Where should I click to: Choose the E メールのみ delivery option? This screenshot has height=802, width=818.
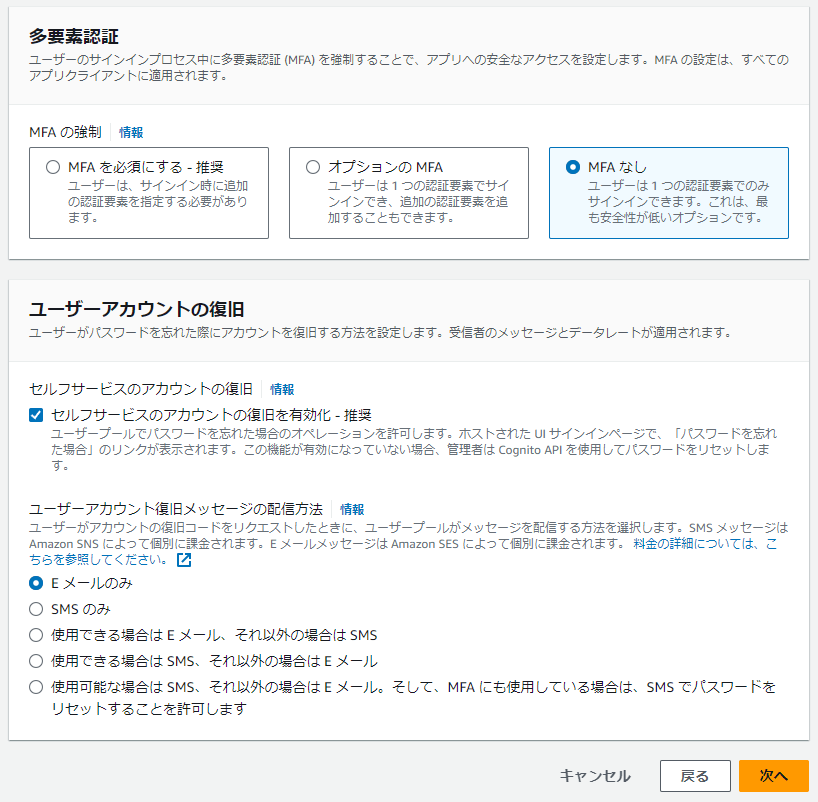(x=36, y=583)
